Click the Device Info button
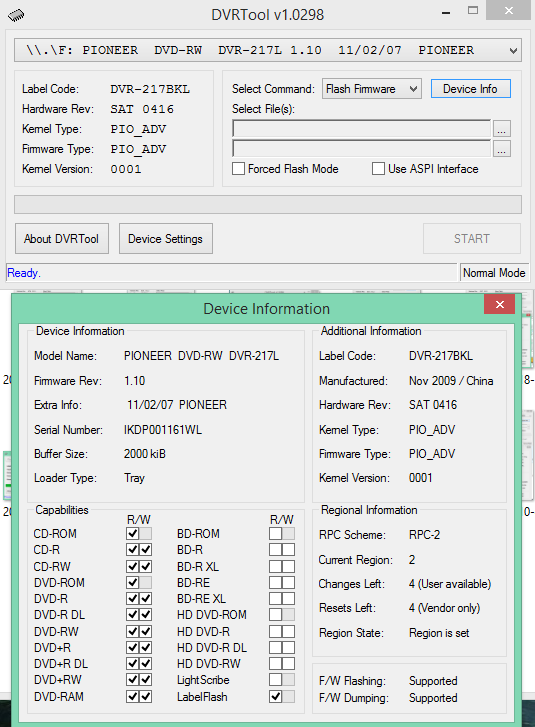 (471, 89)
